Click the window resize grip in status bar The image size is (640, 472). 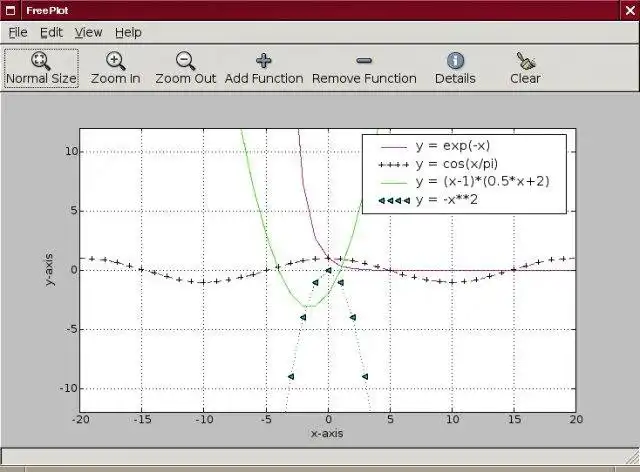point(633,458)
